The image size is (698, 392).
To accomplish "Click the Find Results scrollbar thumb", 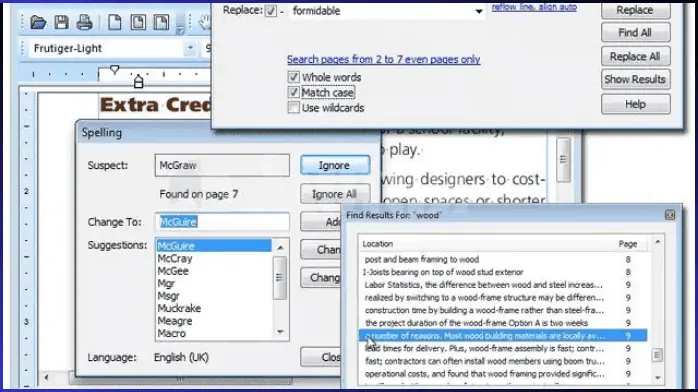I will tap(657, 355).
